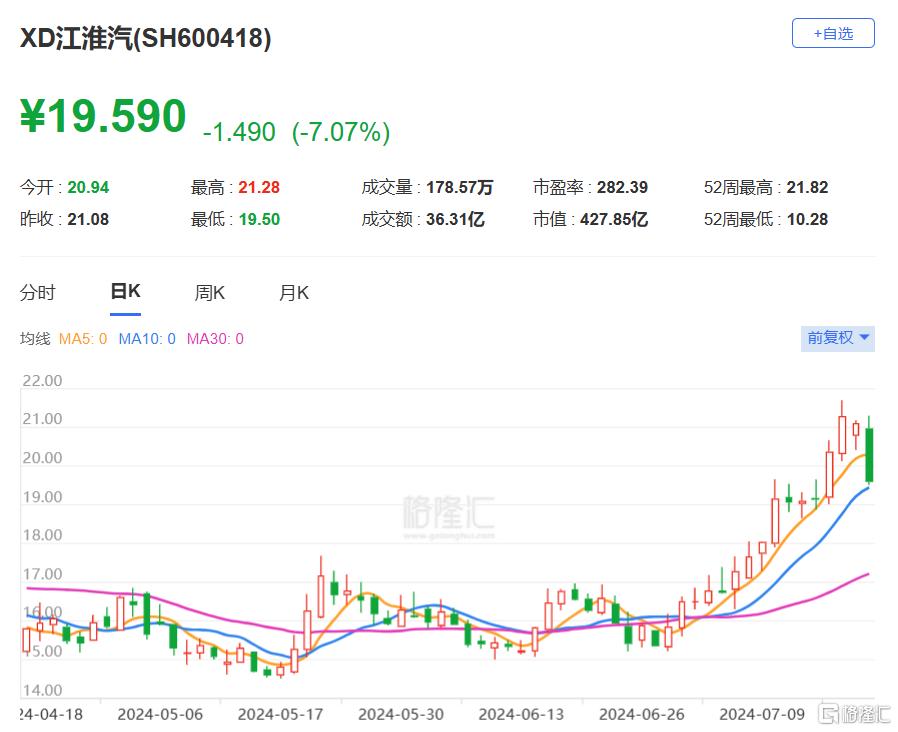
Task: Select the 日K chart tab
Action: click(x=125, y=292)
